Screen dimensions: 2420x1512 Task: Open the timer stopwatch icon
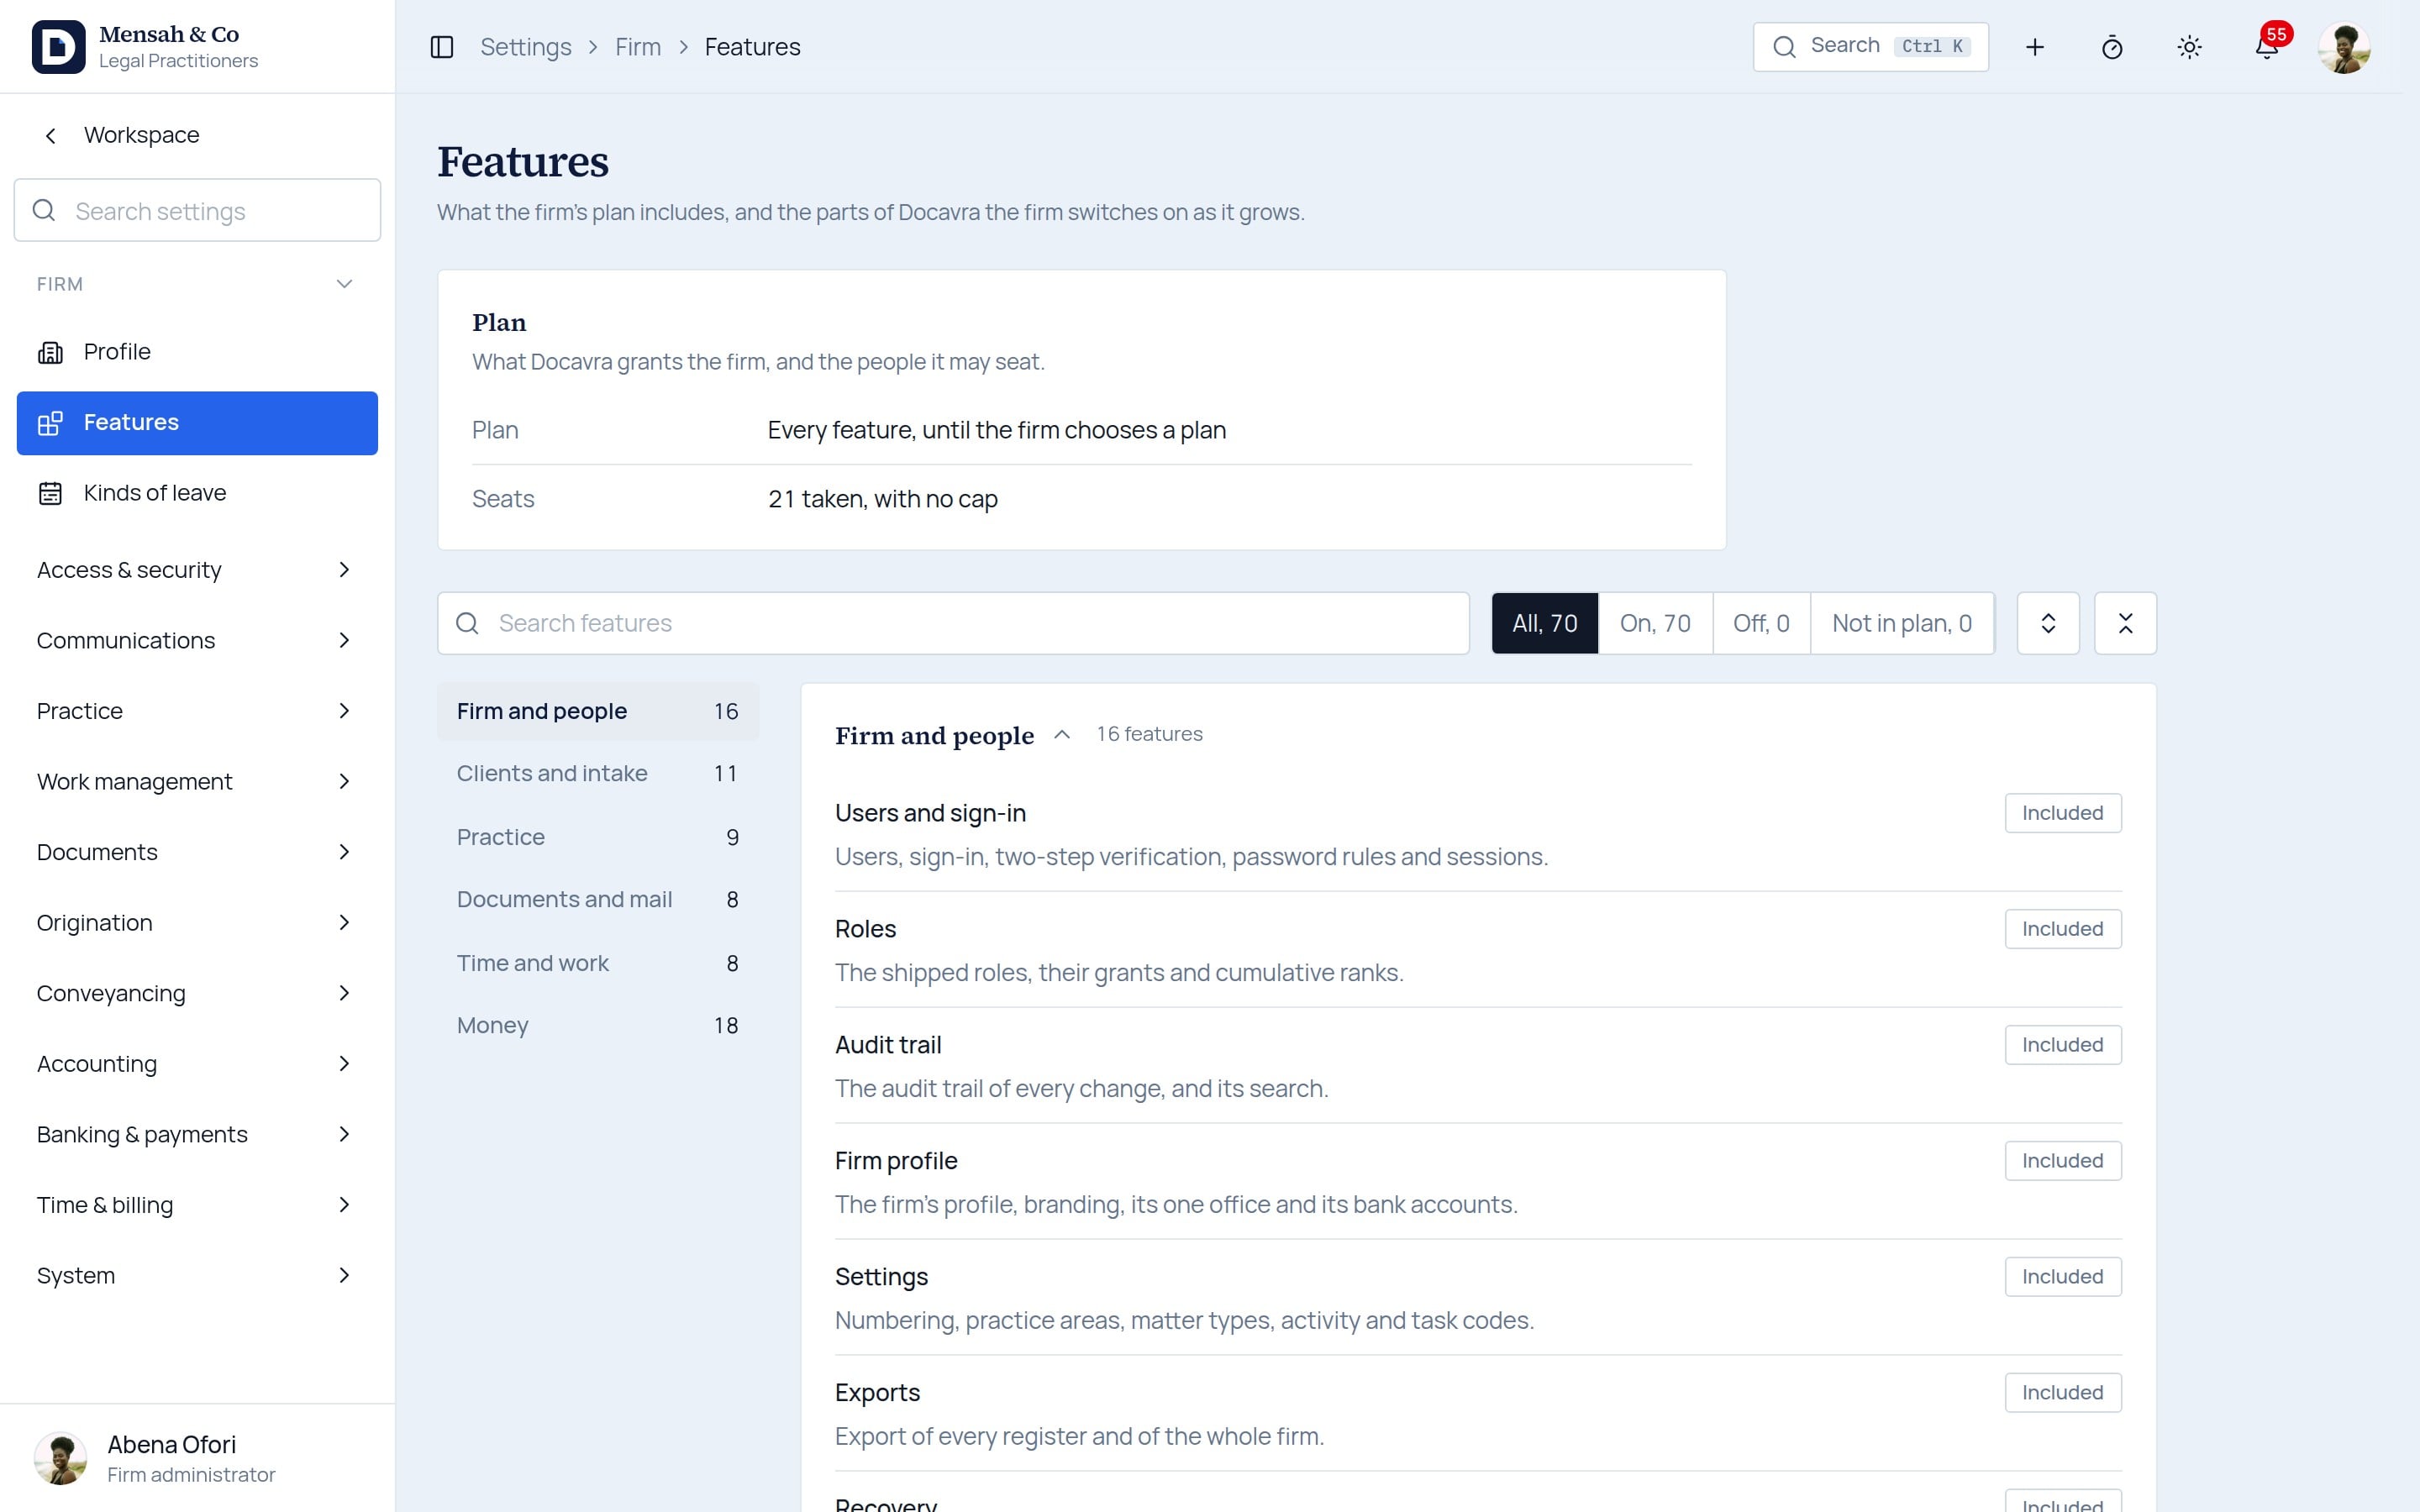2112,47
